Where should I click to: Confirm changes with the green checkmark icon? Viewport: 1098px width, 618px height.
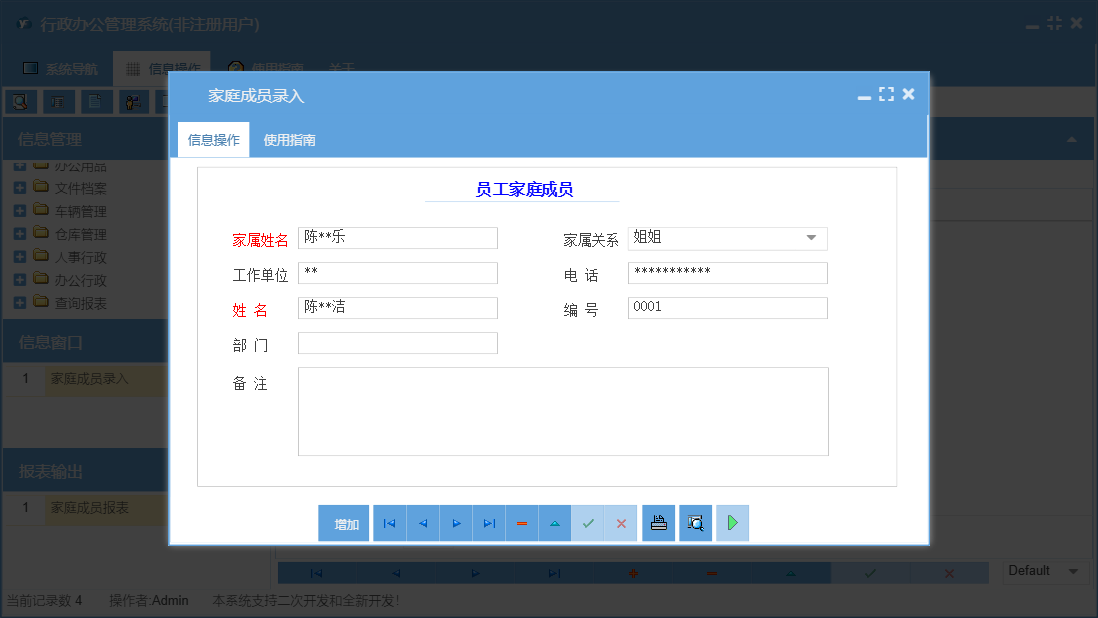tap(588, 523)
